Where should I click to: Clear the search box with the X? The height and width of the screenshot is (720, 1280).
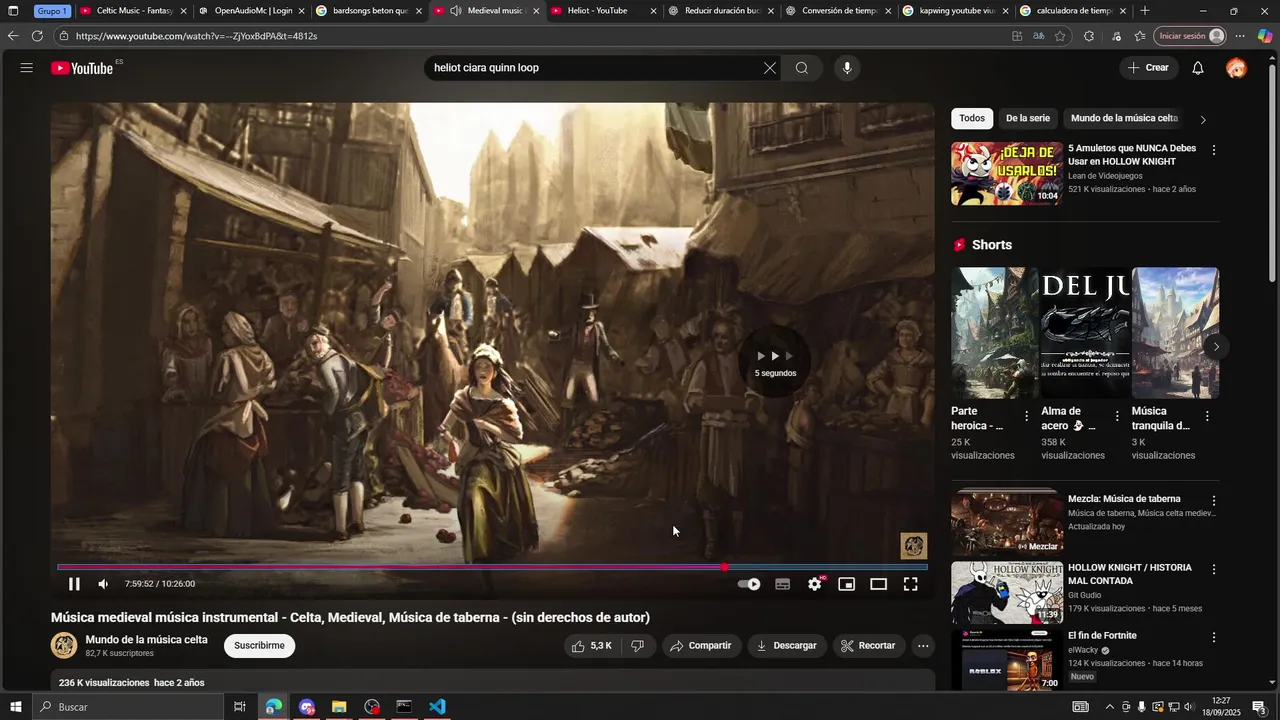(770, 68)
